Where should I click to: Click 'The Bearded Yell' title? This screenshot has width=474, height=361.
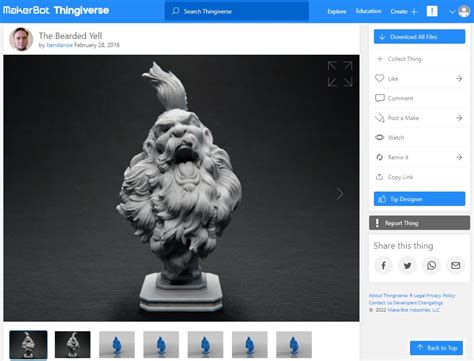pyautogui.click(x=70, y=36)
